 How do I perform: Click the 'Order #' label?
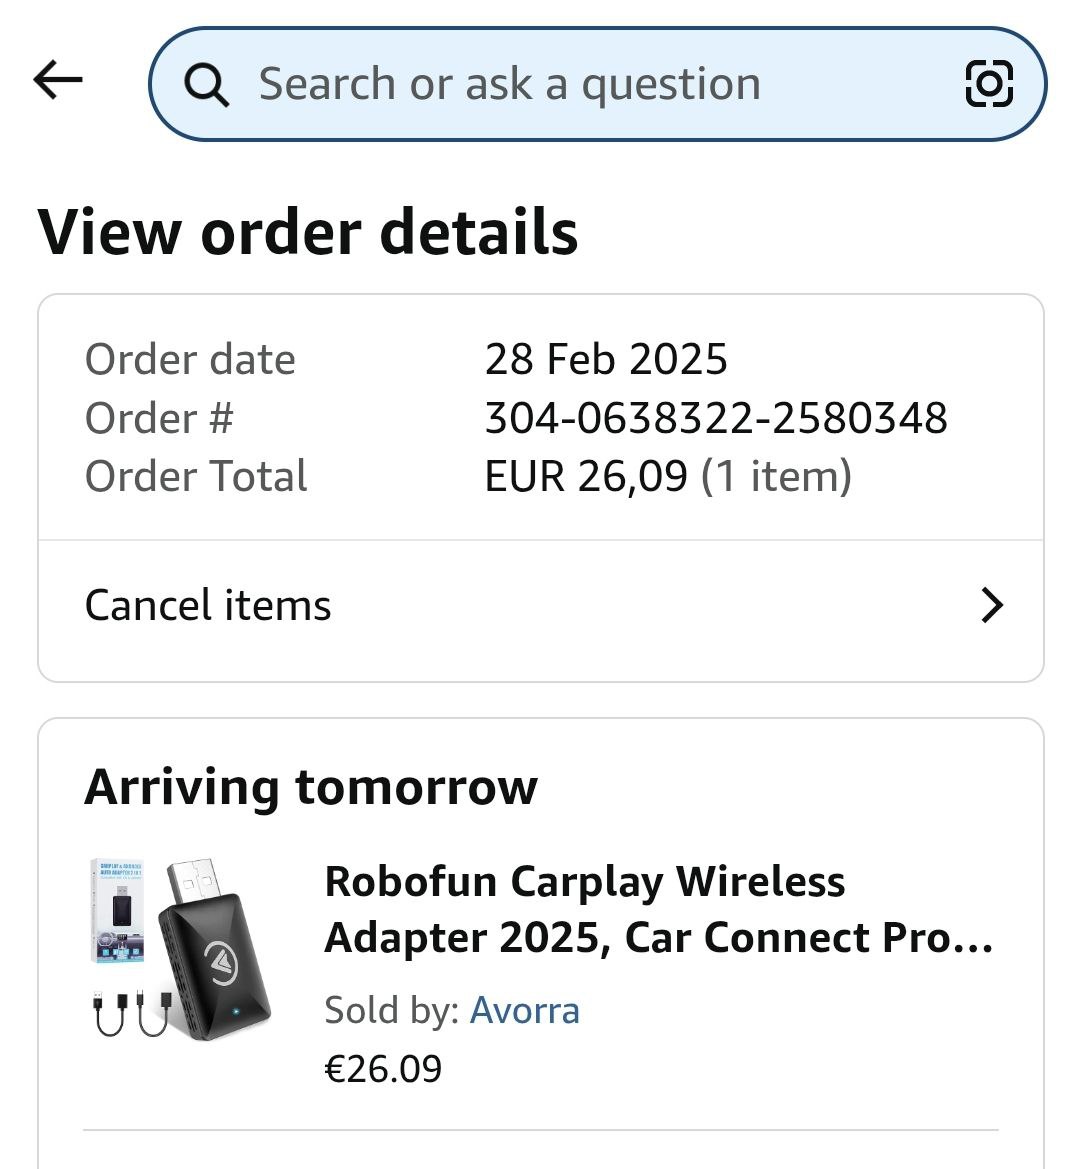(x=159, y=418)
